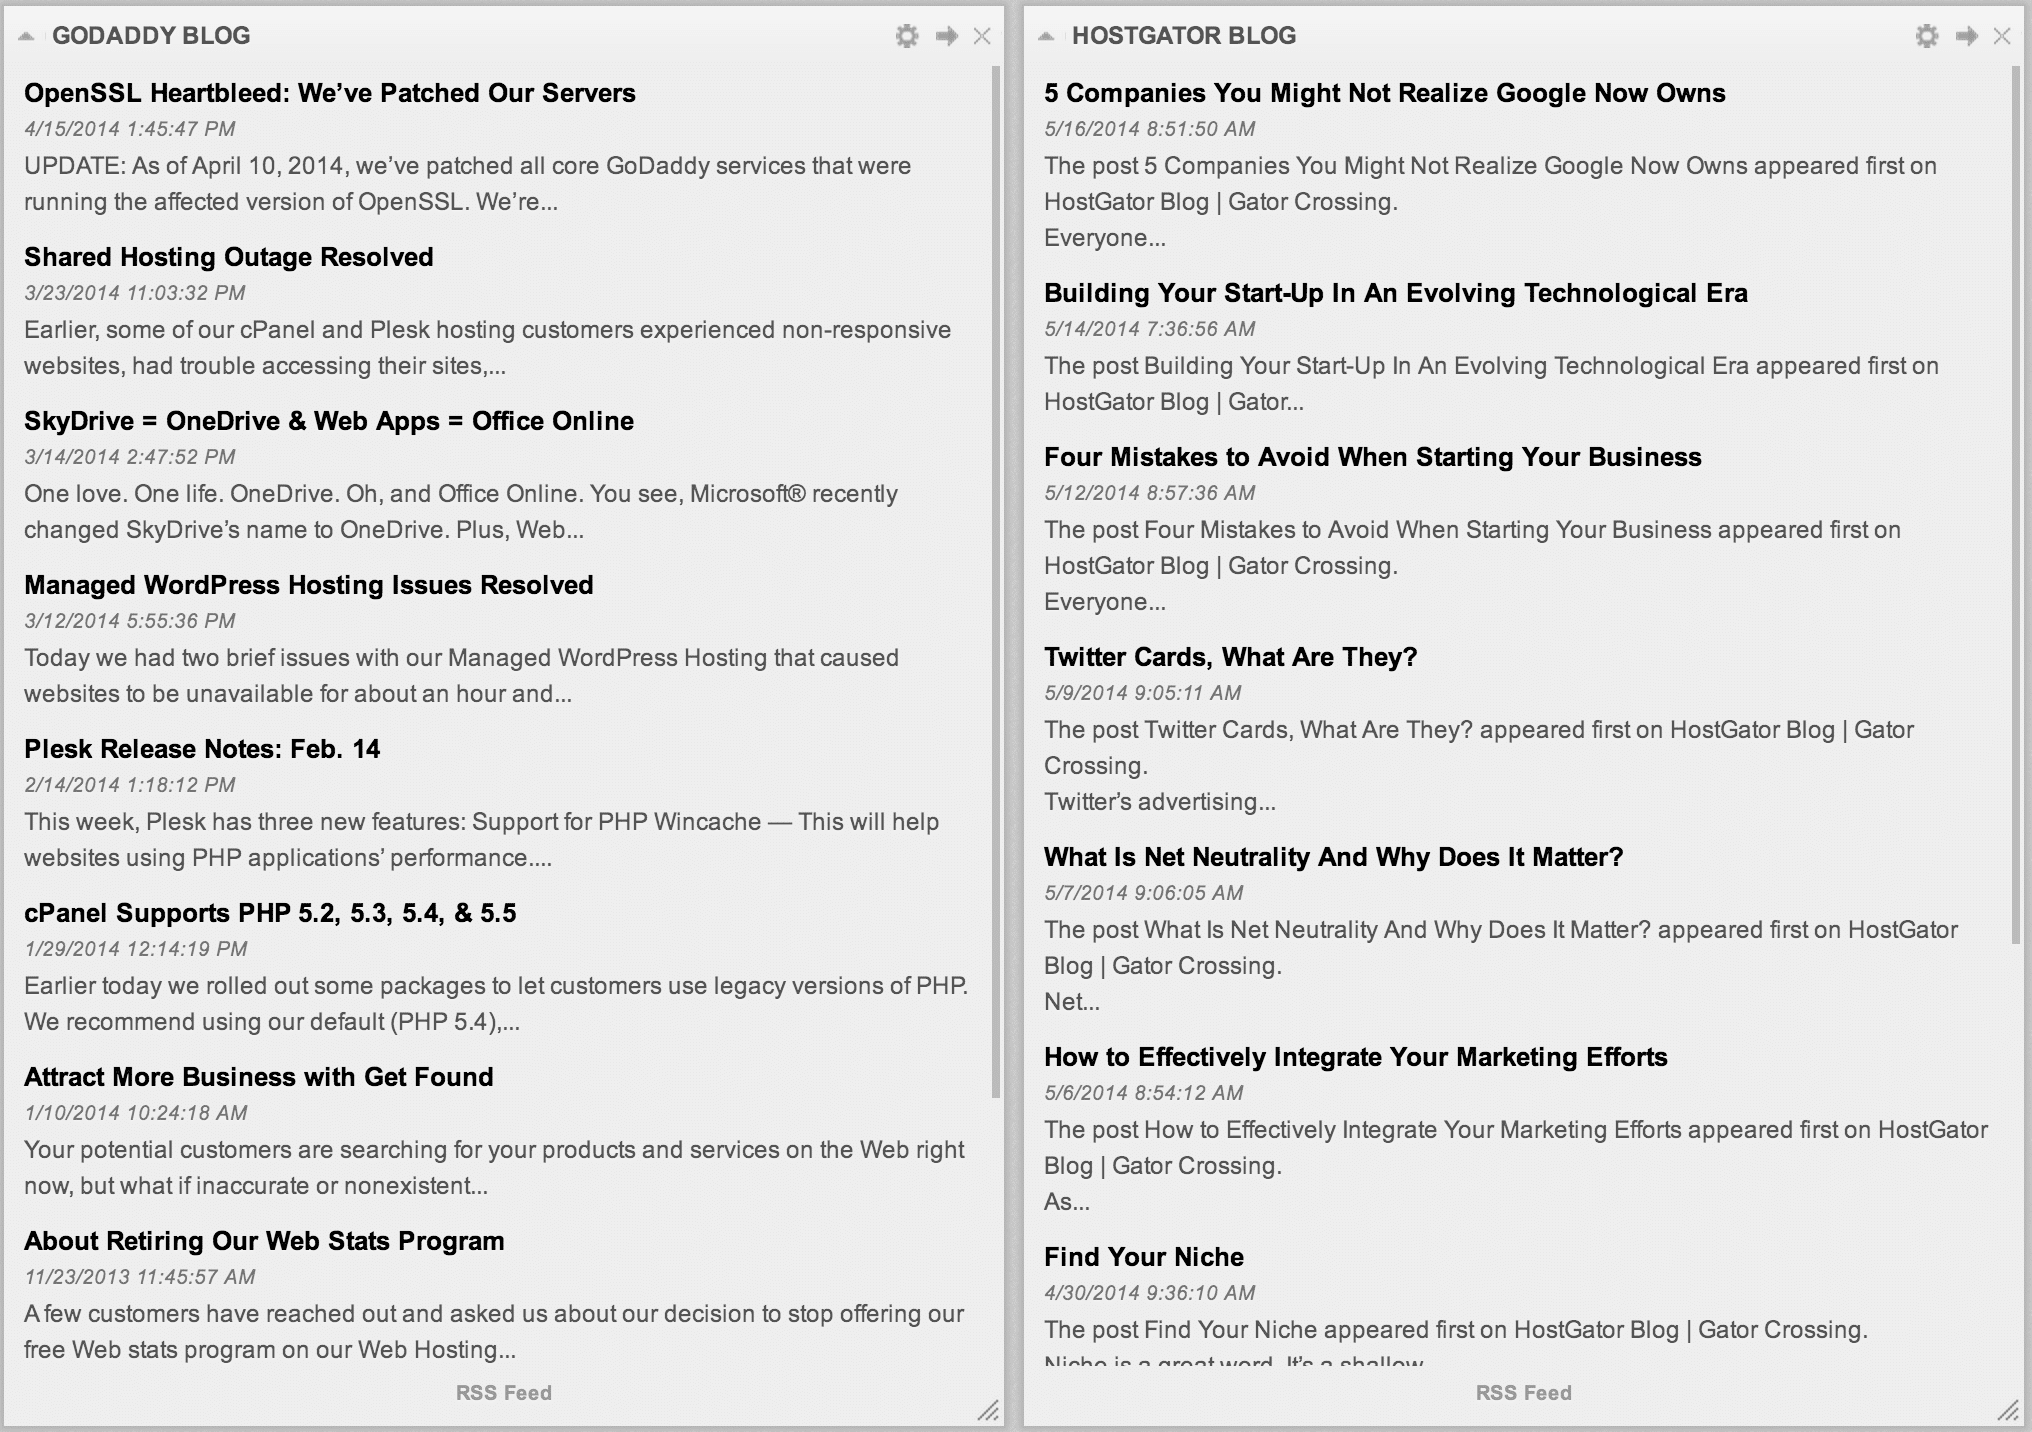The image size is (2032, 1432).
Task: Click summary 'The post Find Your Niche appeared first'
Action: click(x=1456, y=1340)
